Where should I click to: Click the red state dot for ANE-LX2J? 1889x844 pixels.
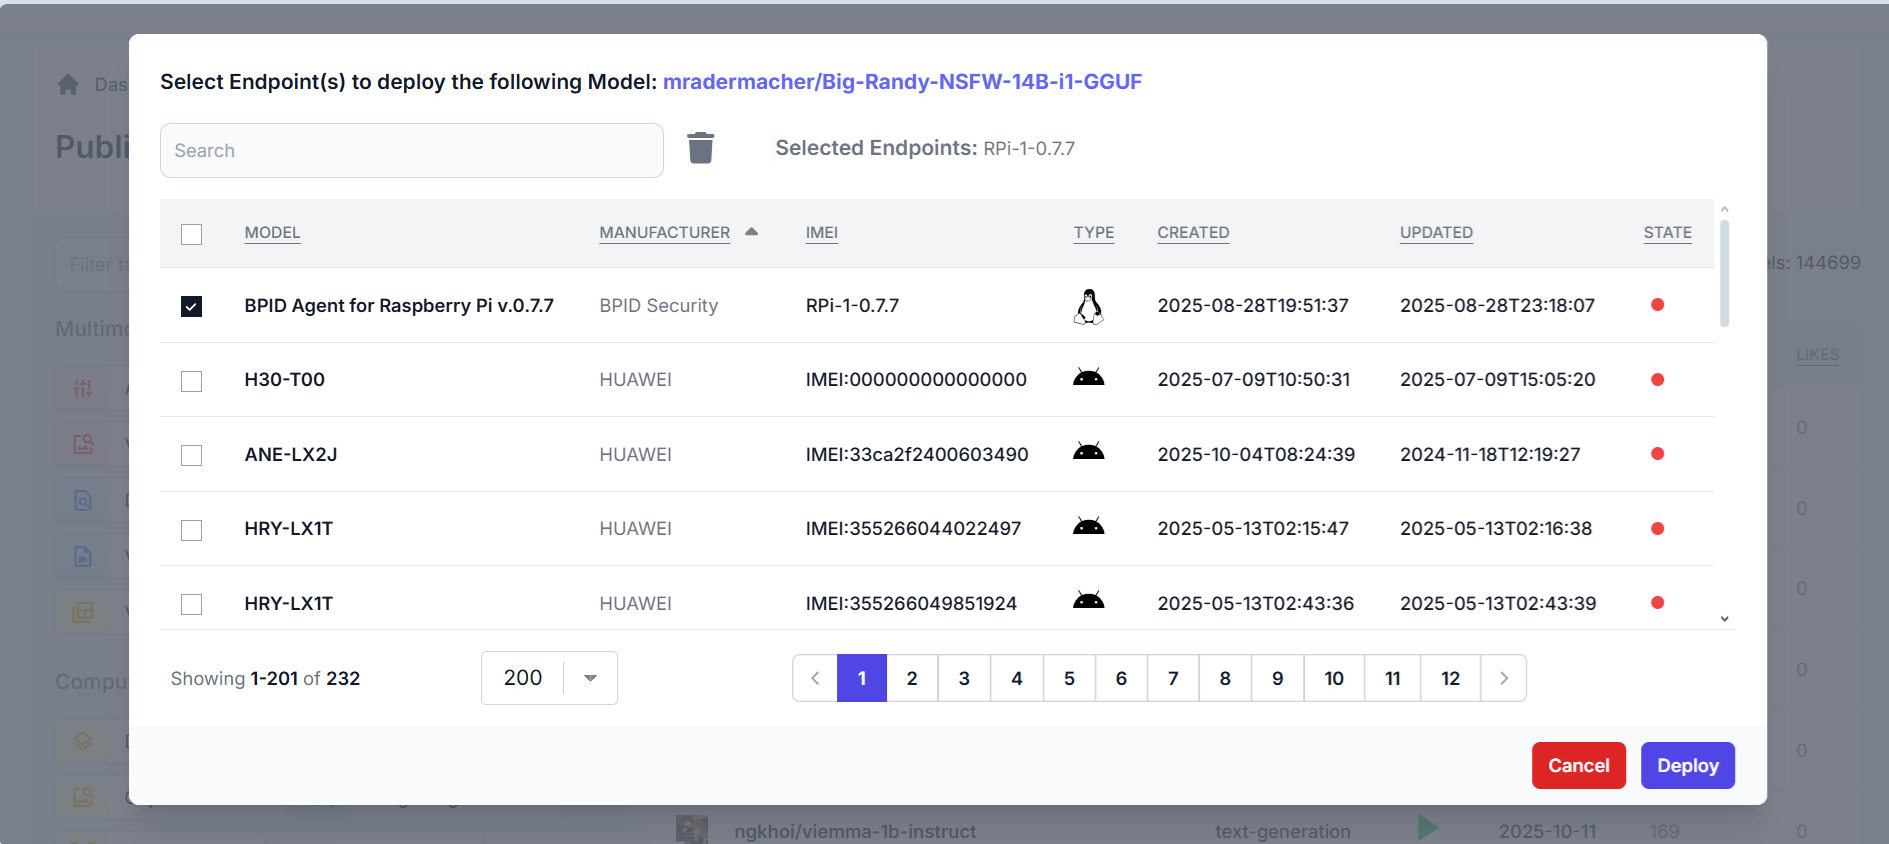(1656, 454)
